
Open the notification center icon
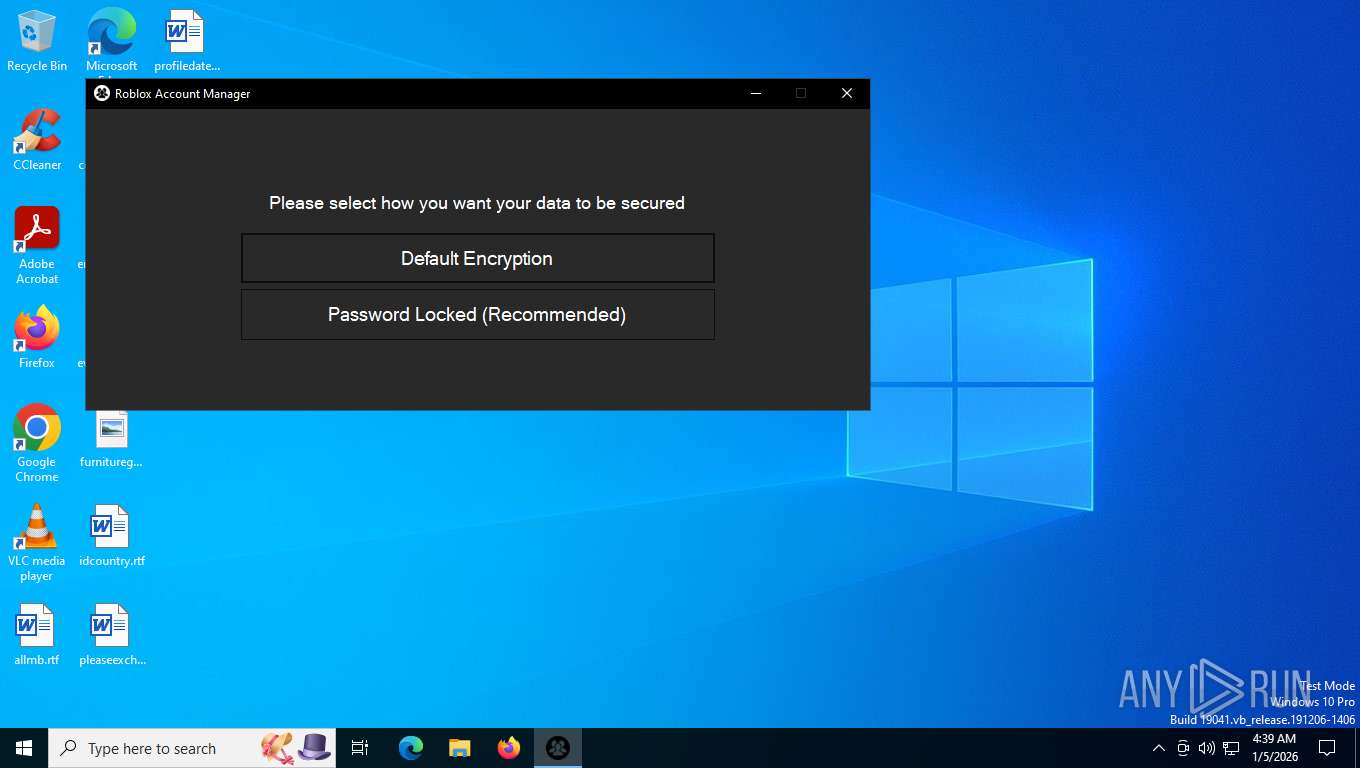[1327, 748]
